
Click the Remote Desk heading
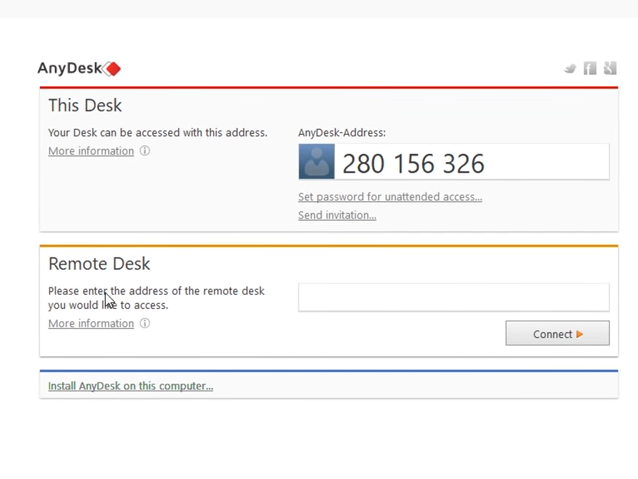(x=99, y=264)
